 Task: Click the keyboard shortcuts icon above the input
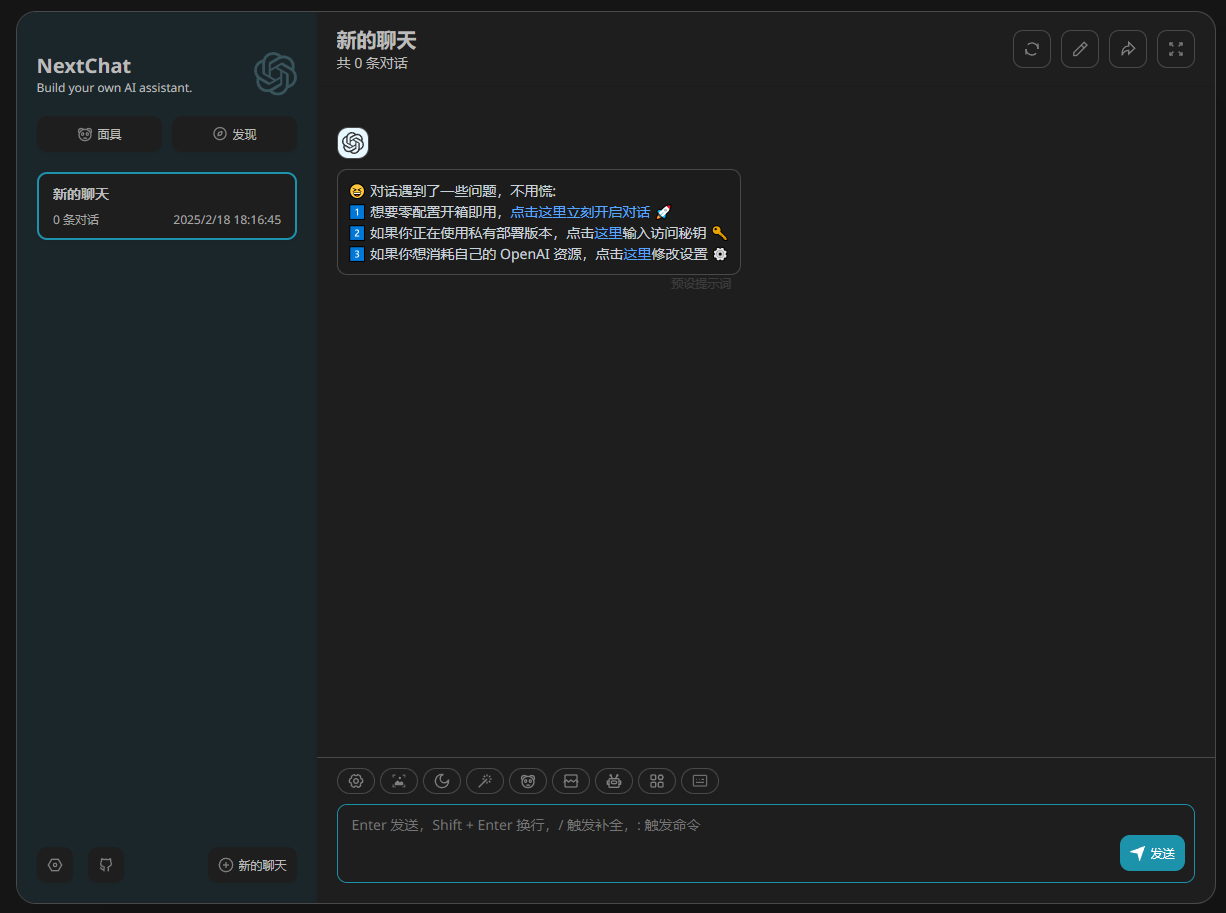tap(700, 781)
